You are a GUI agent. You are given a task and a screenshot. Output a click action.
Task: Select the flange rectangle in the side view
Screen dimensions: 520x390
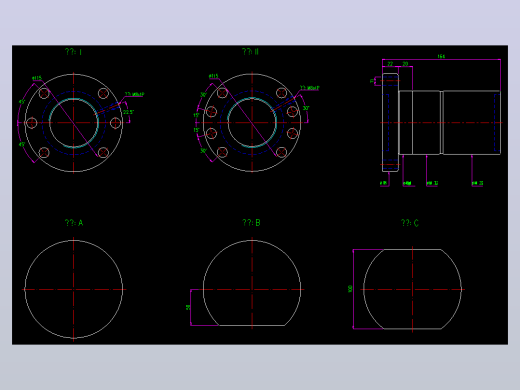(x=390, y=123)
